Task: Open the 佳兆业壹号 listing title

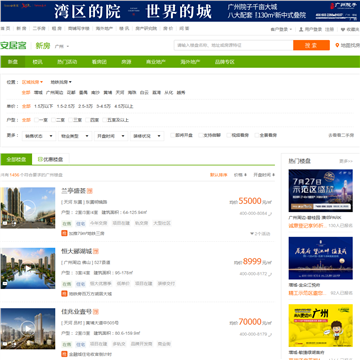Action: pos(77,312)
